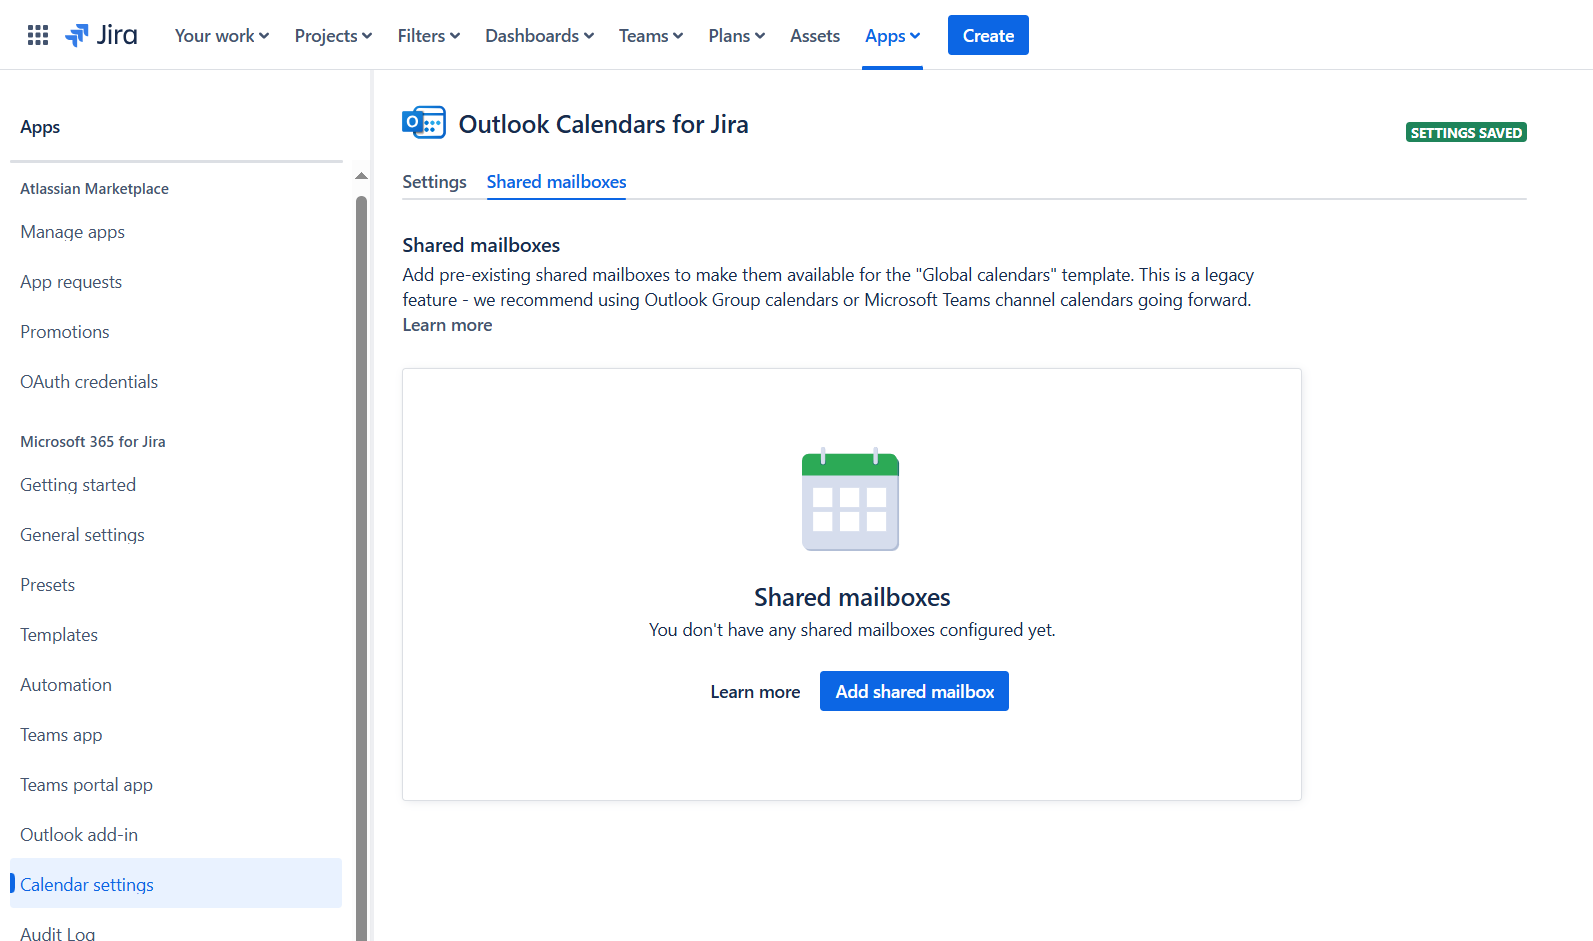Switch to the Settings tab
This screenshot has width=1593, height=941.
434,182
